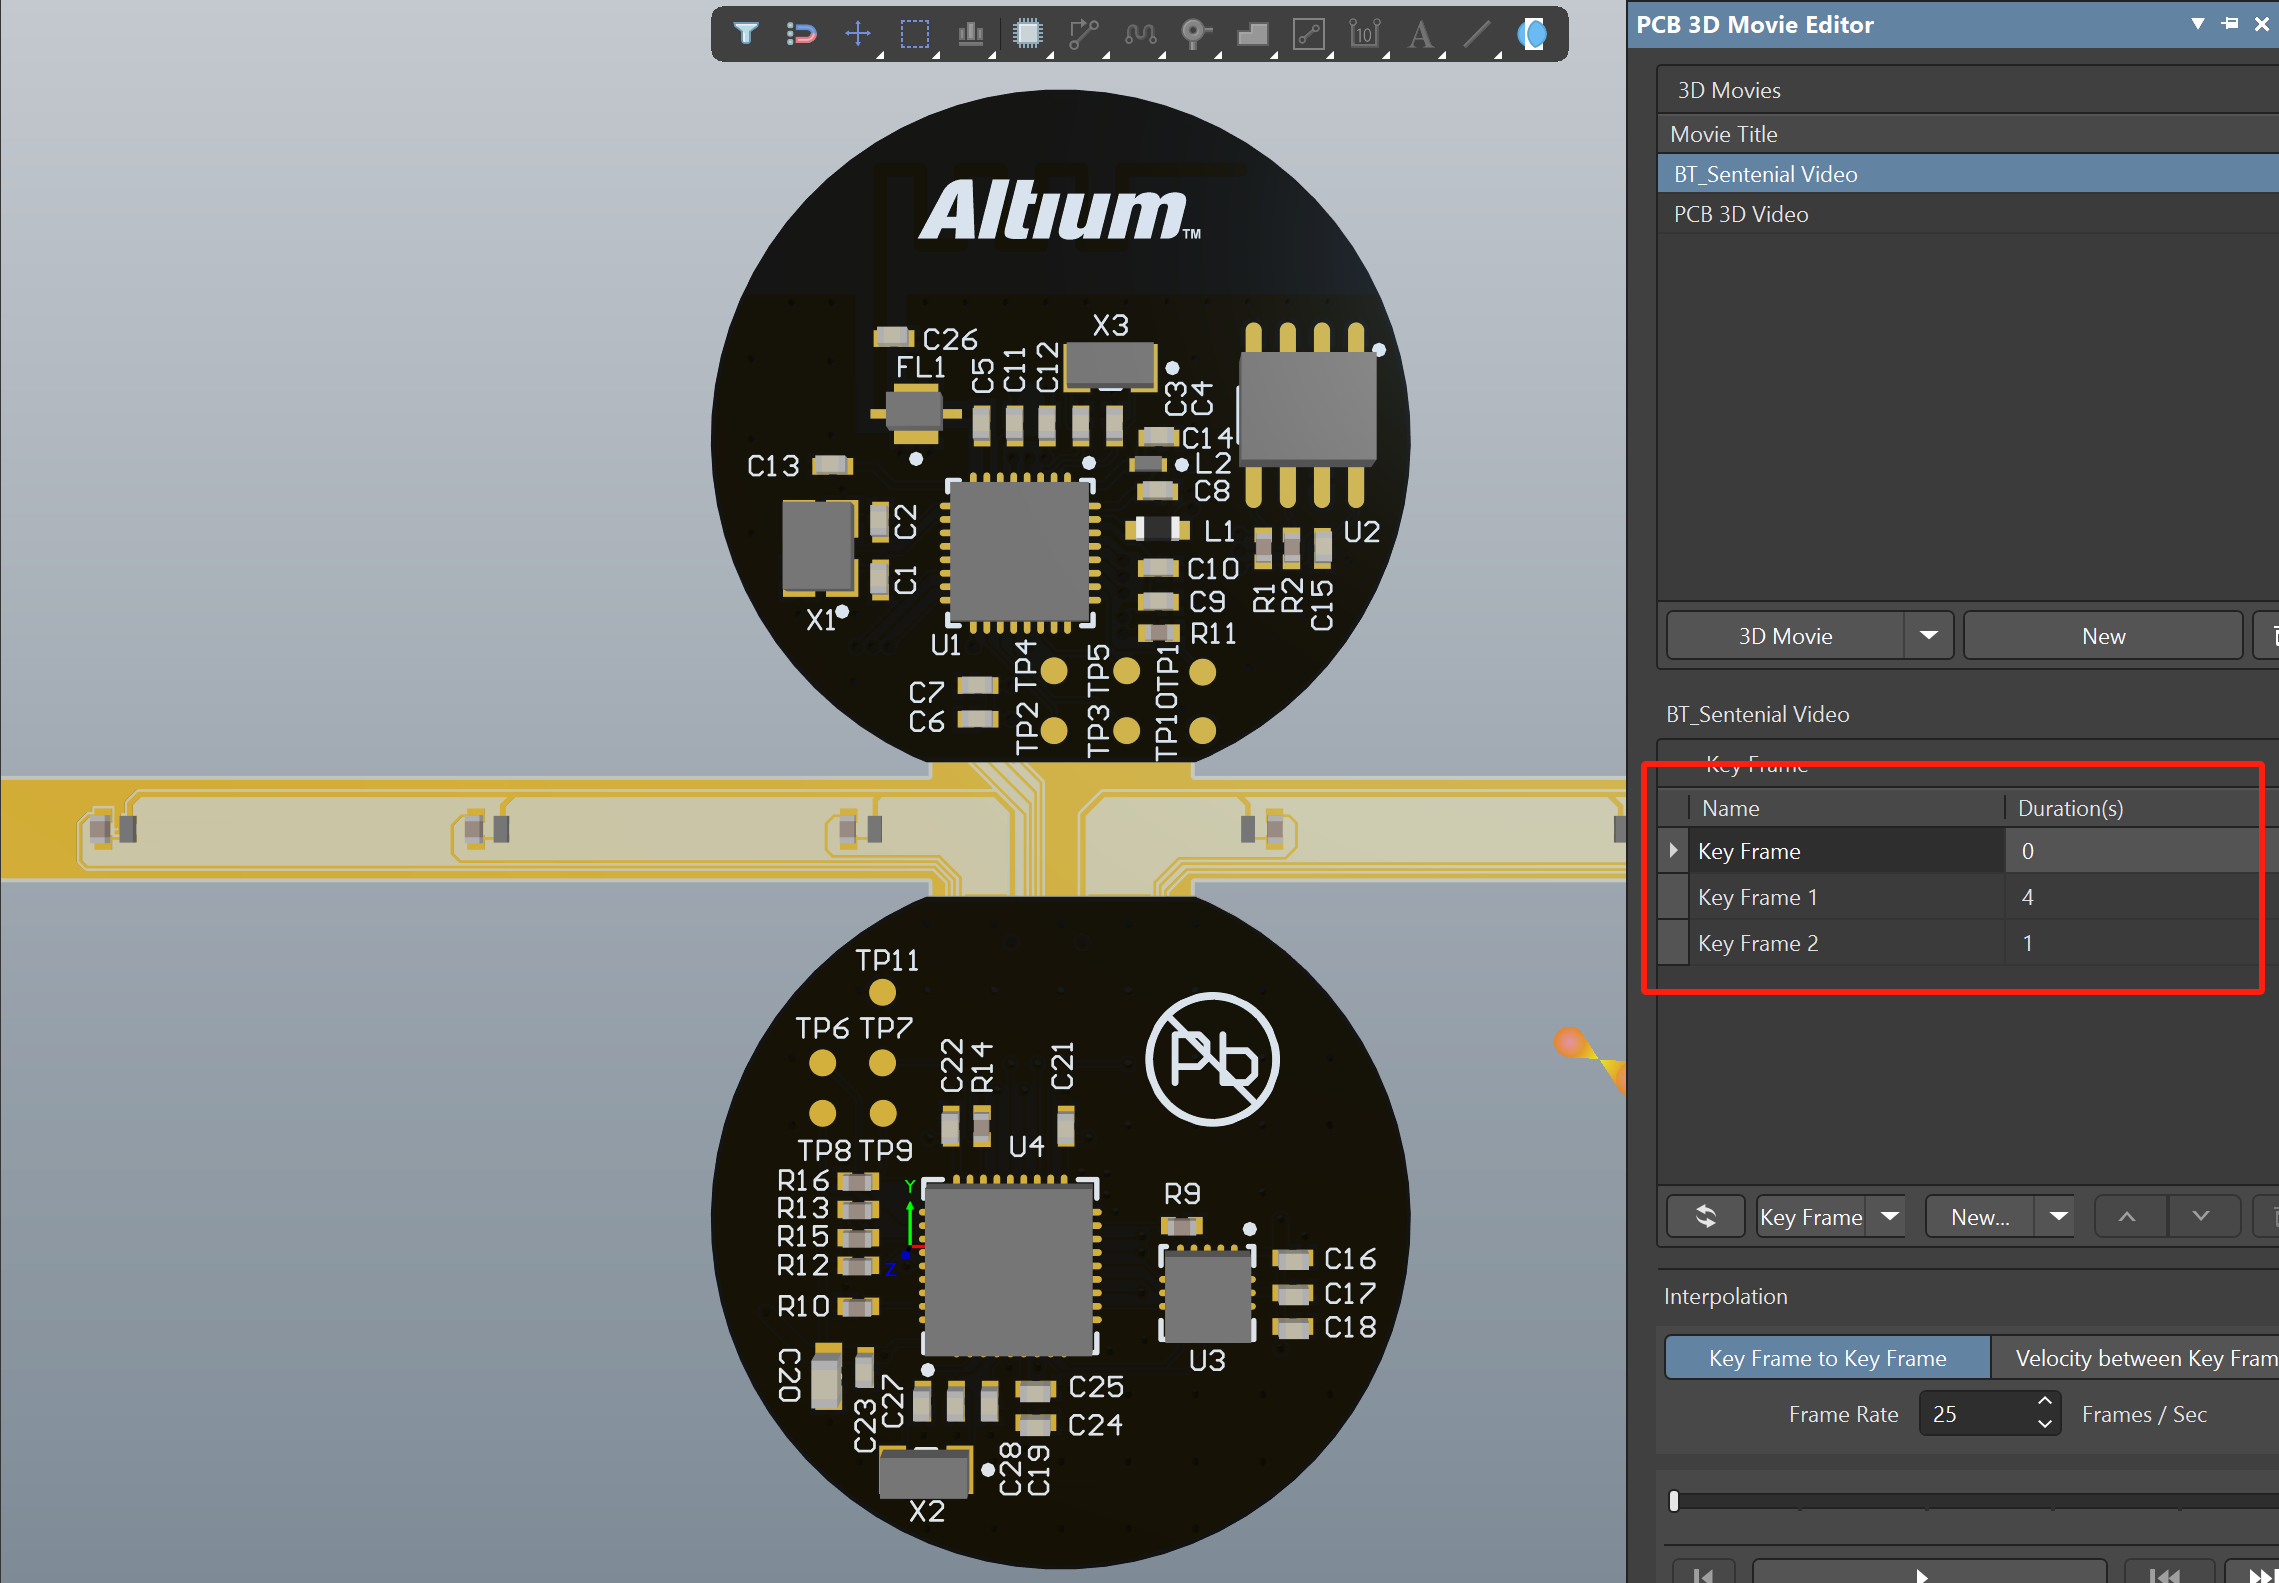
Task: Activate the interactive routing tool icon
Action: 1083,34
